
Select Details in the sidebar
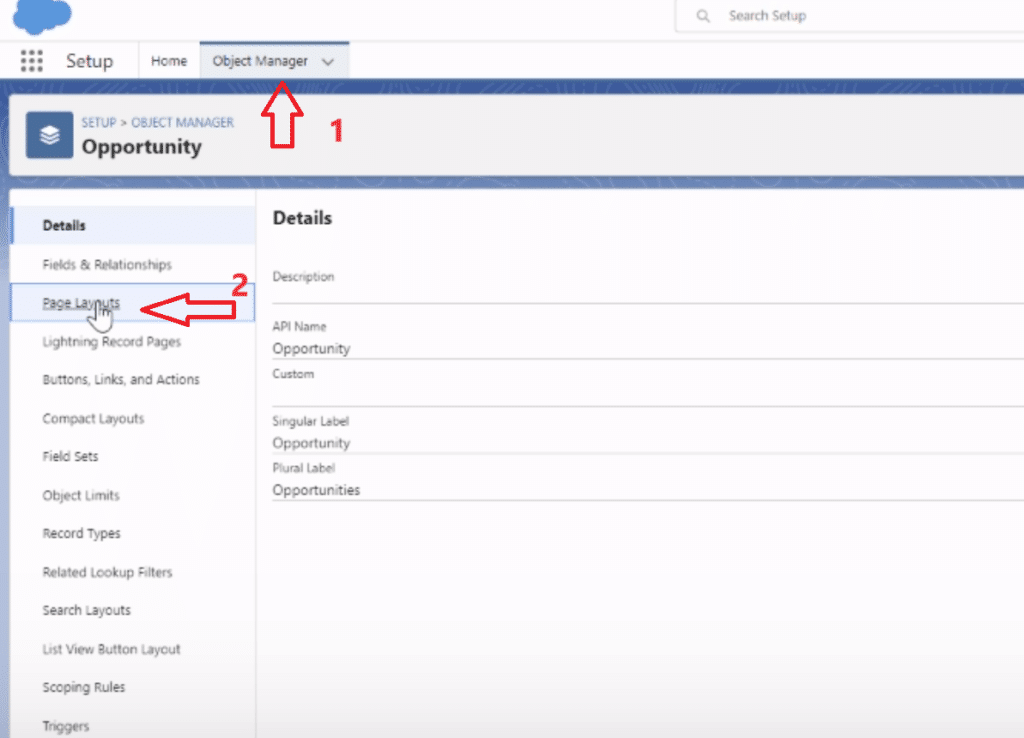point(133,225)
